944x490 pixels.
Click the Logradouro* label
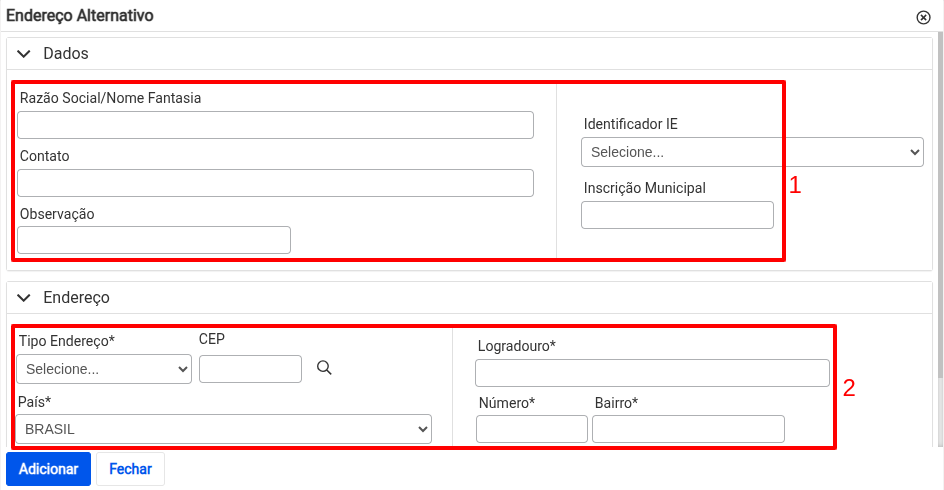pyautogui.click(x=517, y=346)
